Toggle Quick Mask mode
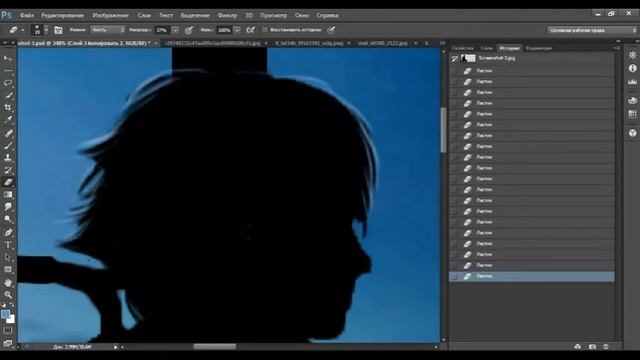 click(8, 330)
